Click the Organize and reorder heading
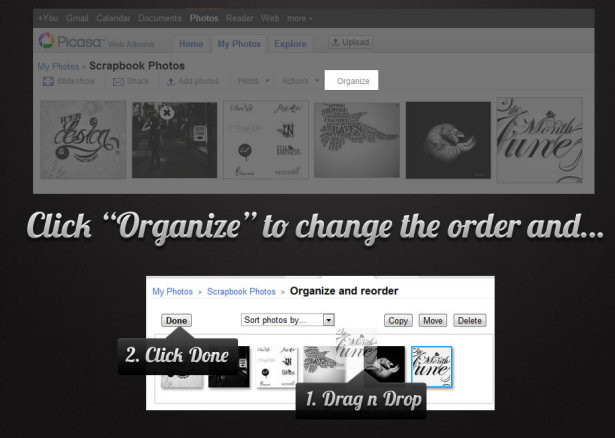This screenshot has height=438, width=615. (344, 291)
